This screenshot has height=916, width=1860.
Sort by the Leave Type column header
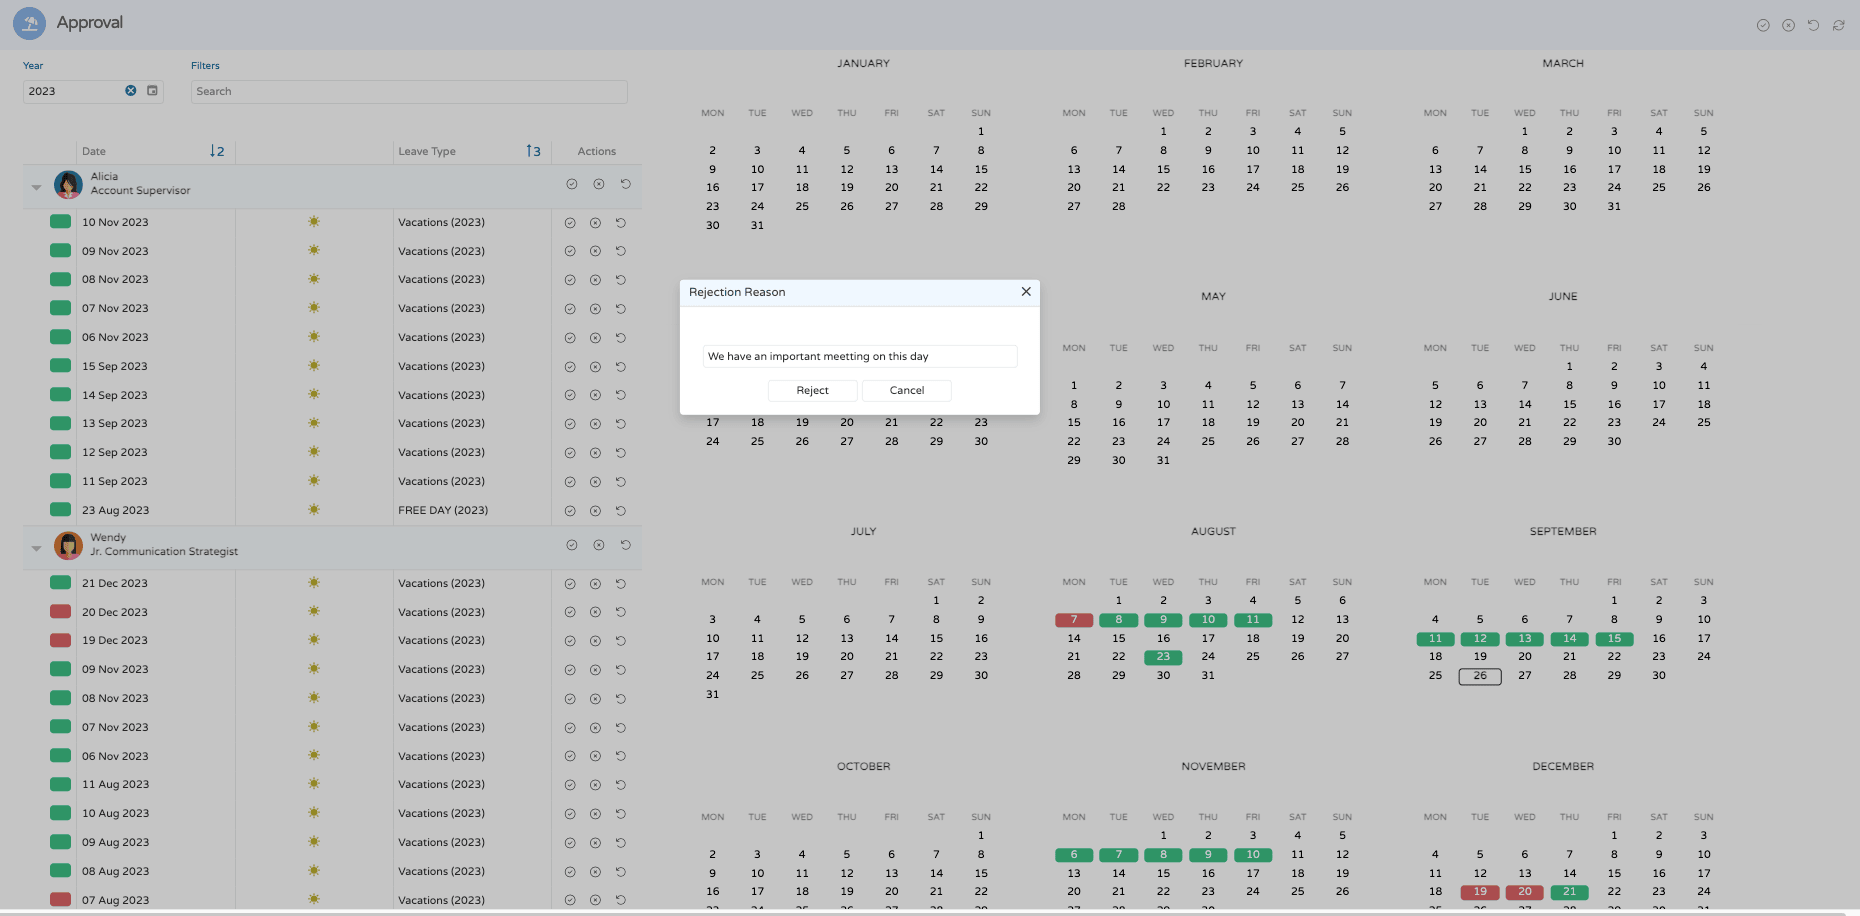427,152
